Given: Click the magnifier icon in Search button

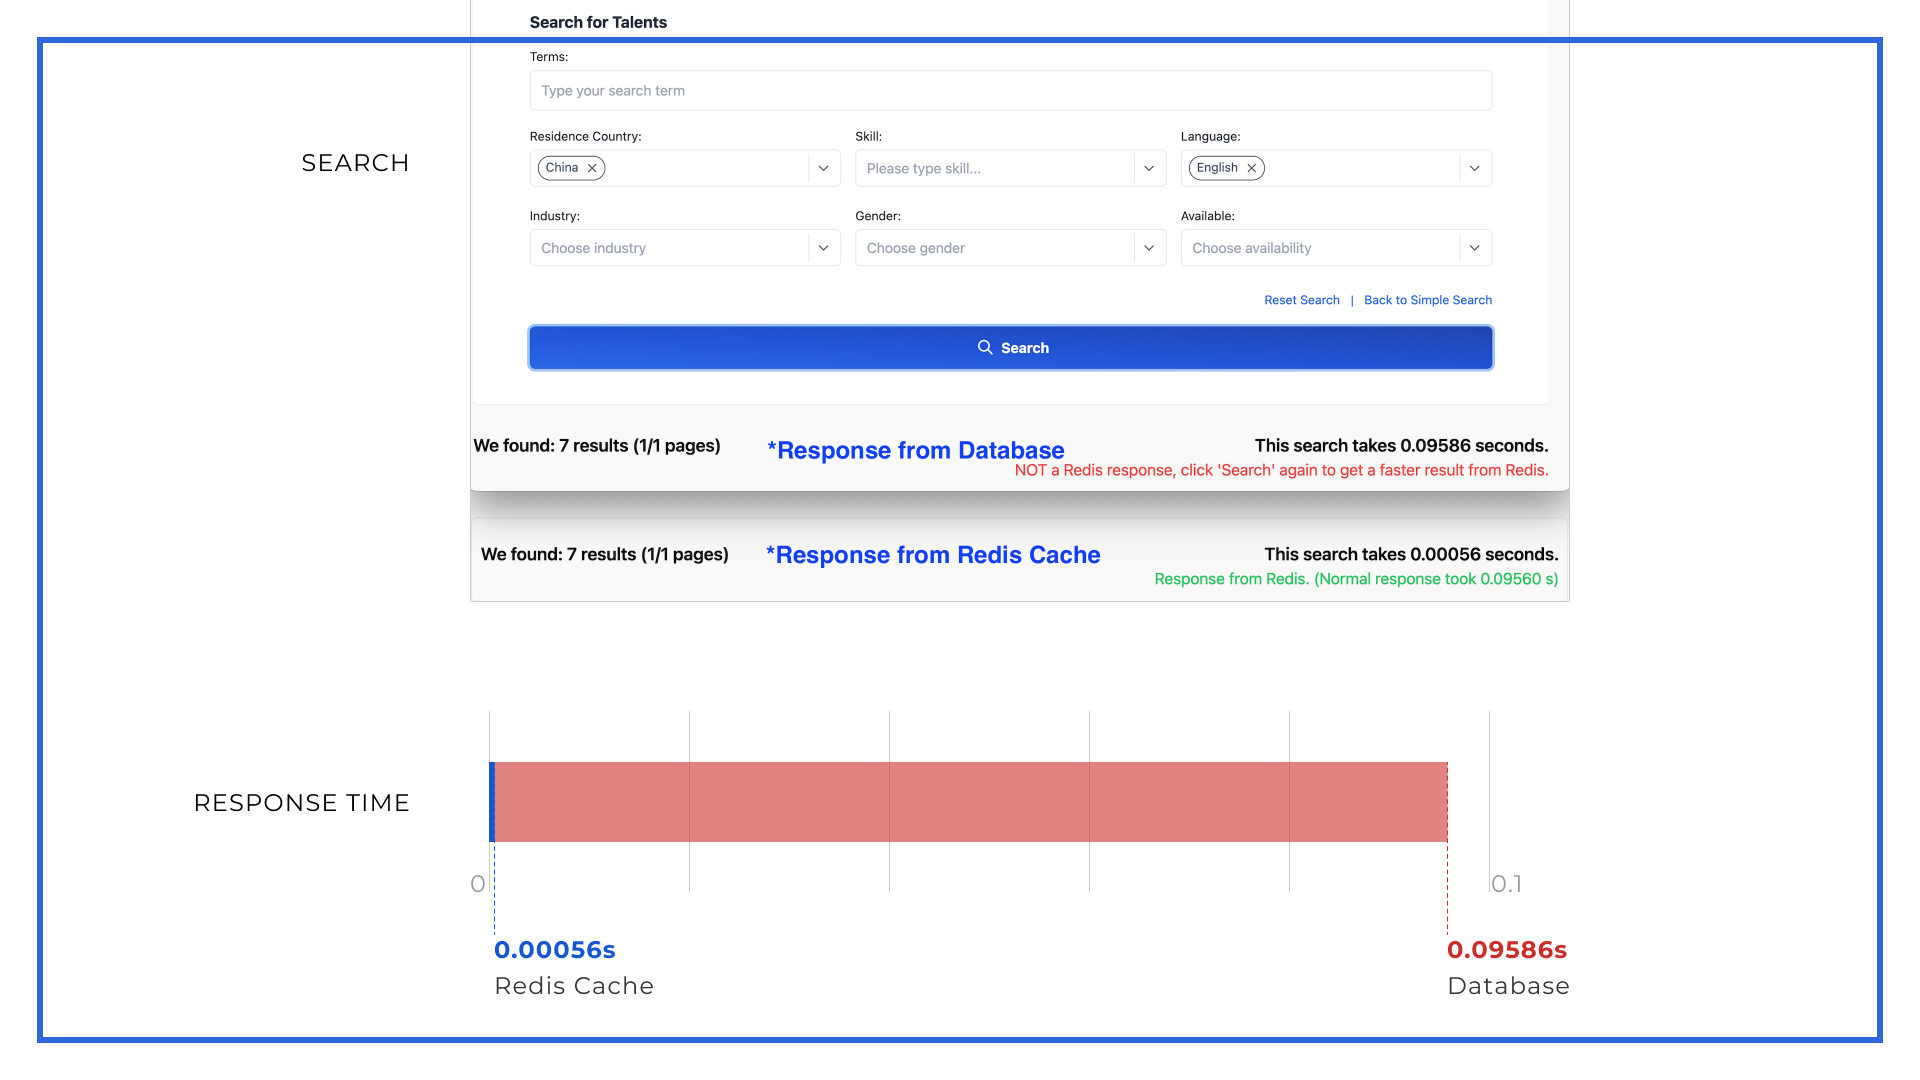Looking at the screenshot, I should (985, 347).
